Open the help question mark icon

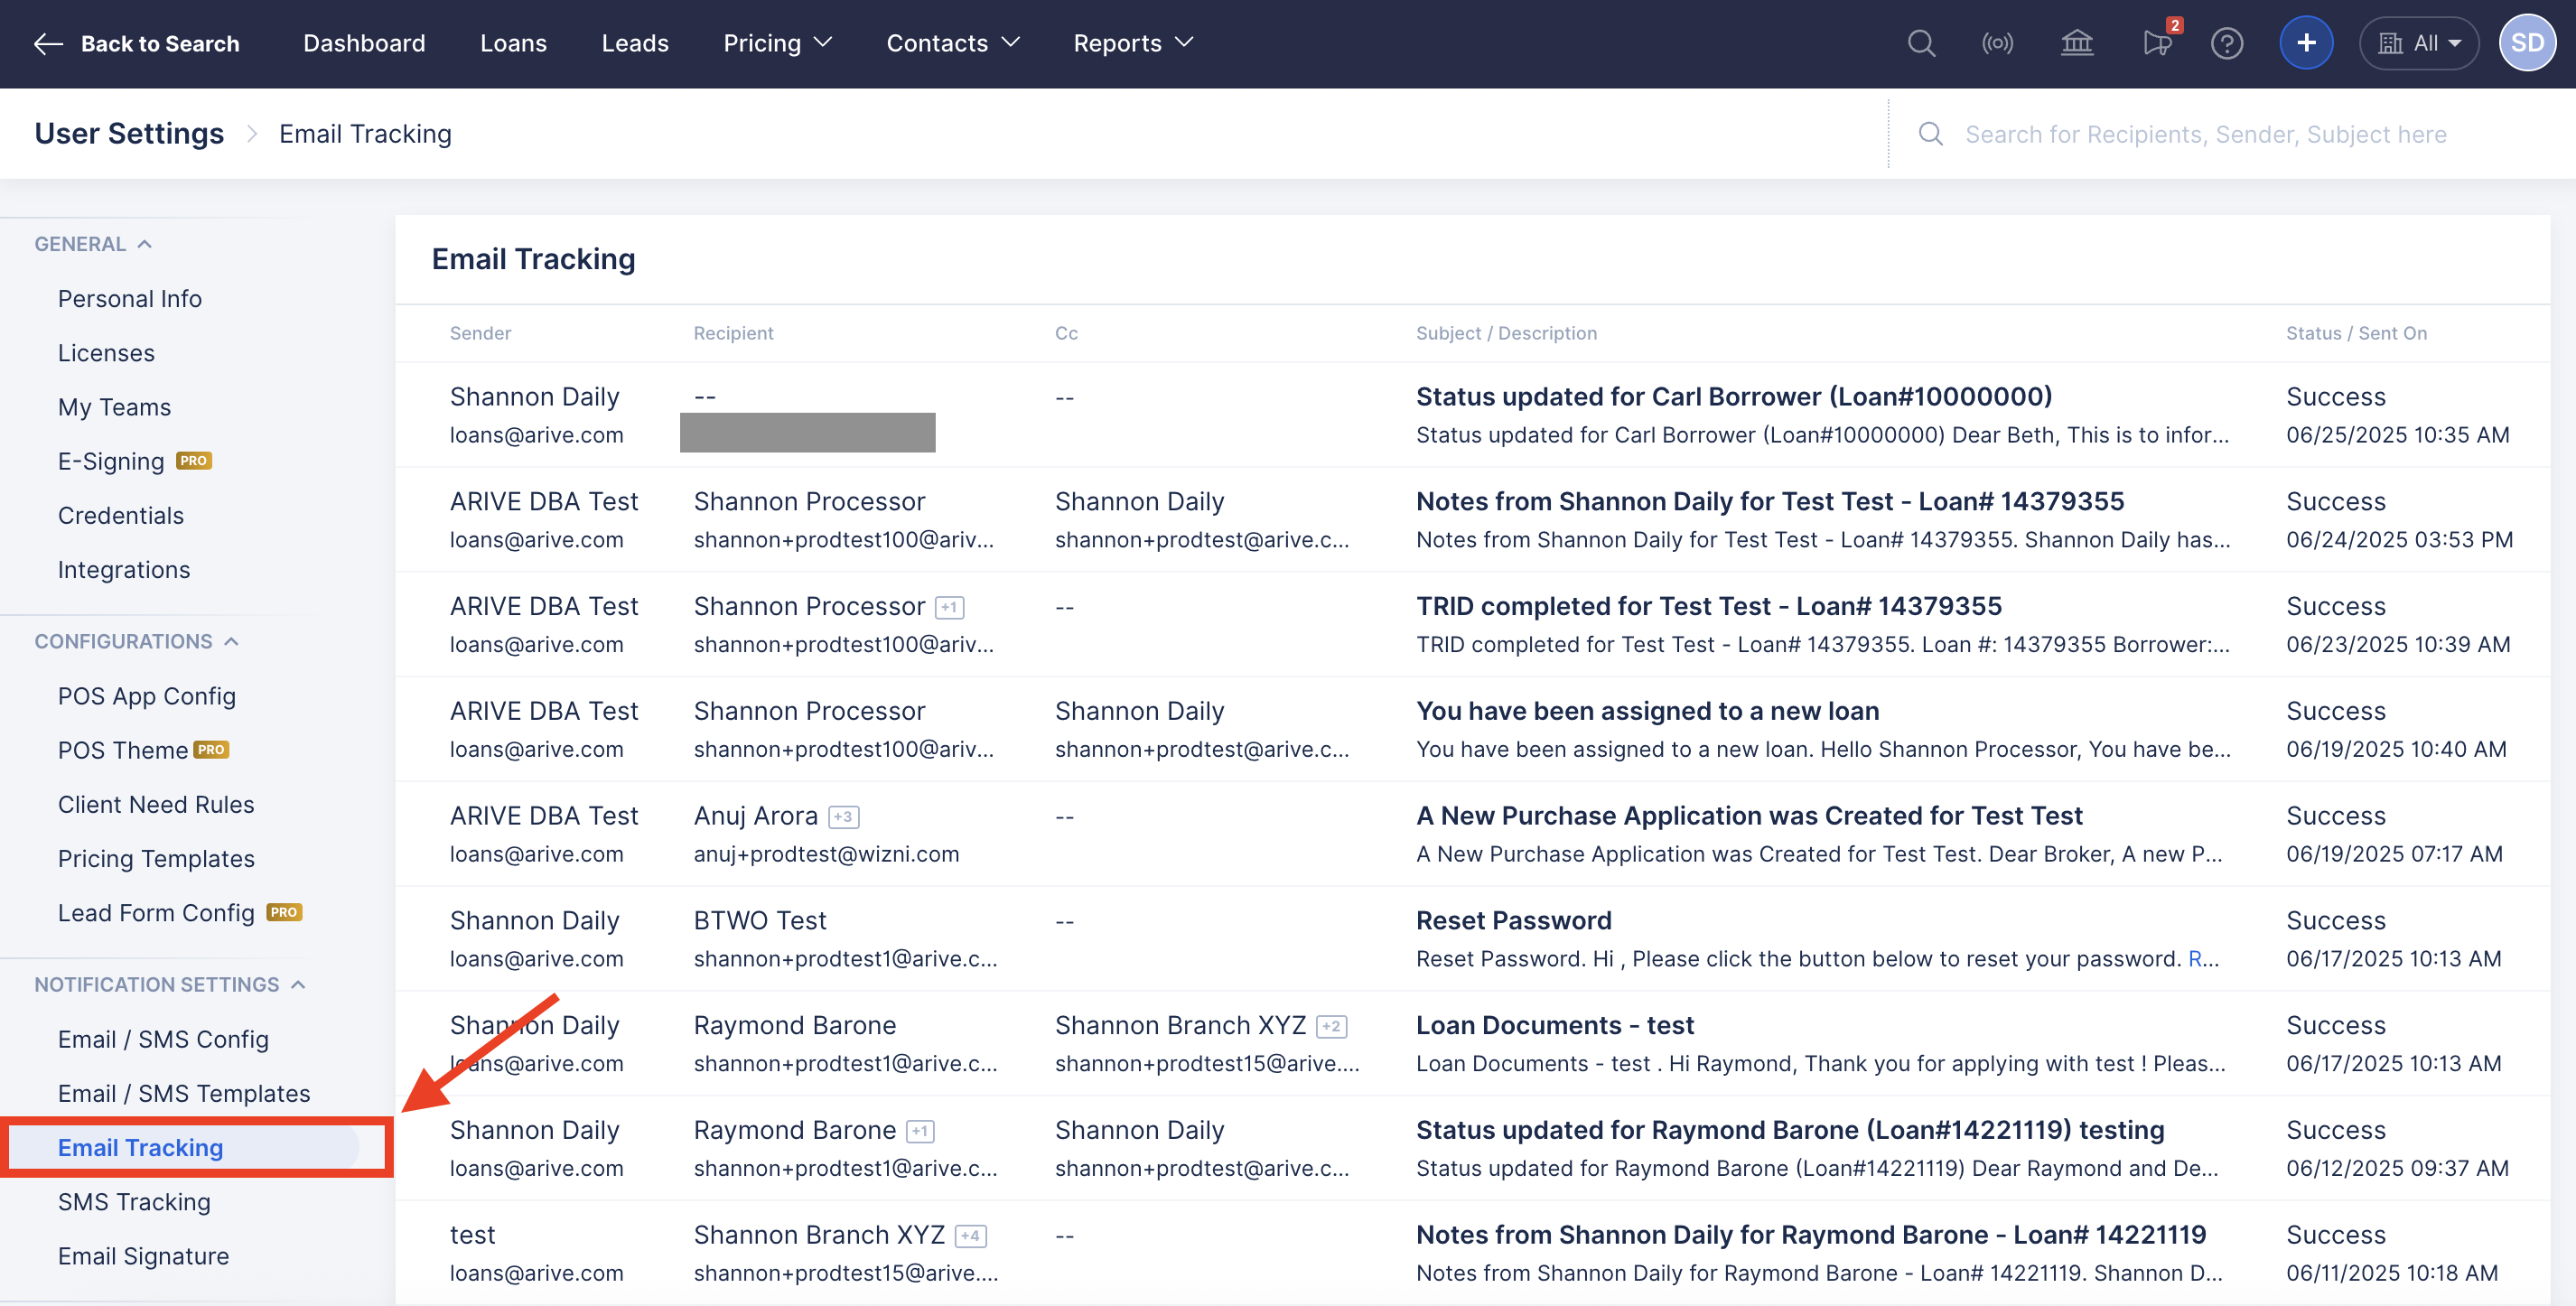coord(2226,43)
